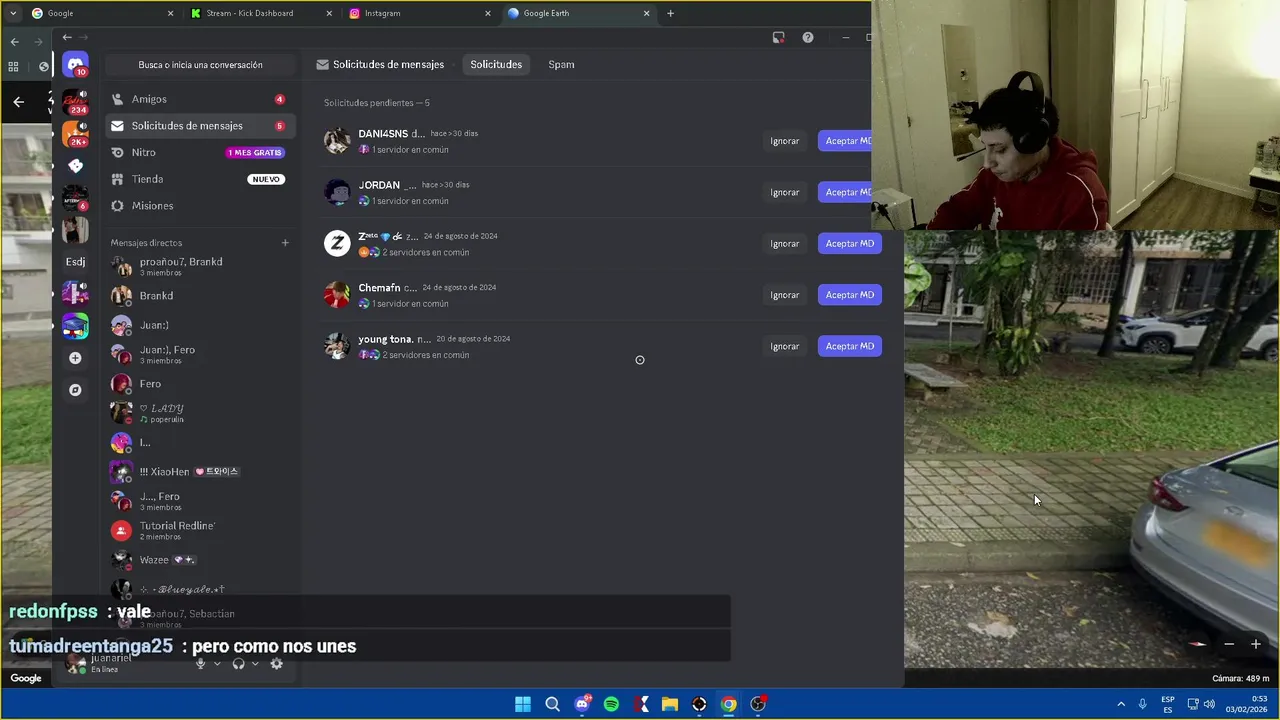This screenshot has width=1280, height=720.
Task: Accept the message request from young tona.
Action: tap(849, 346)
